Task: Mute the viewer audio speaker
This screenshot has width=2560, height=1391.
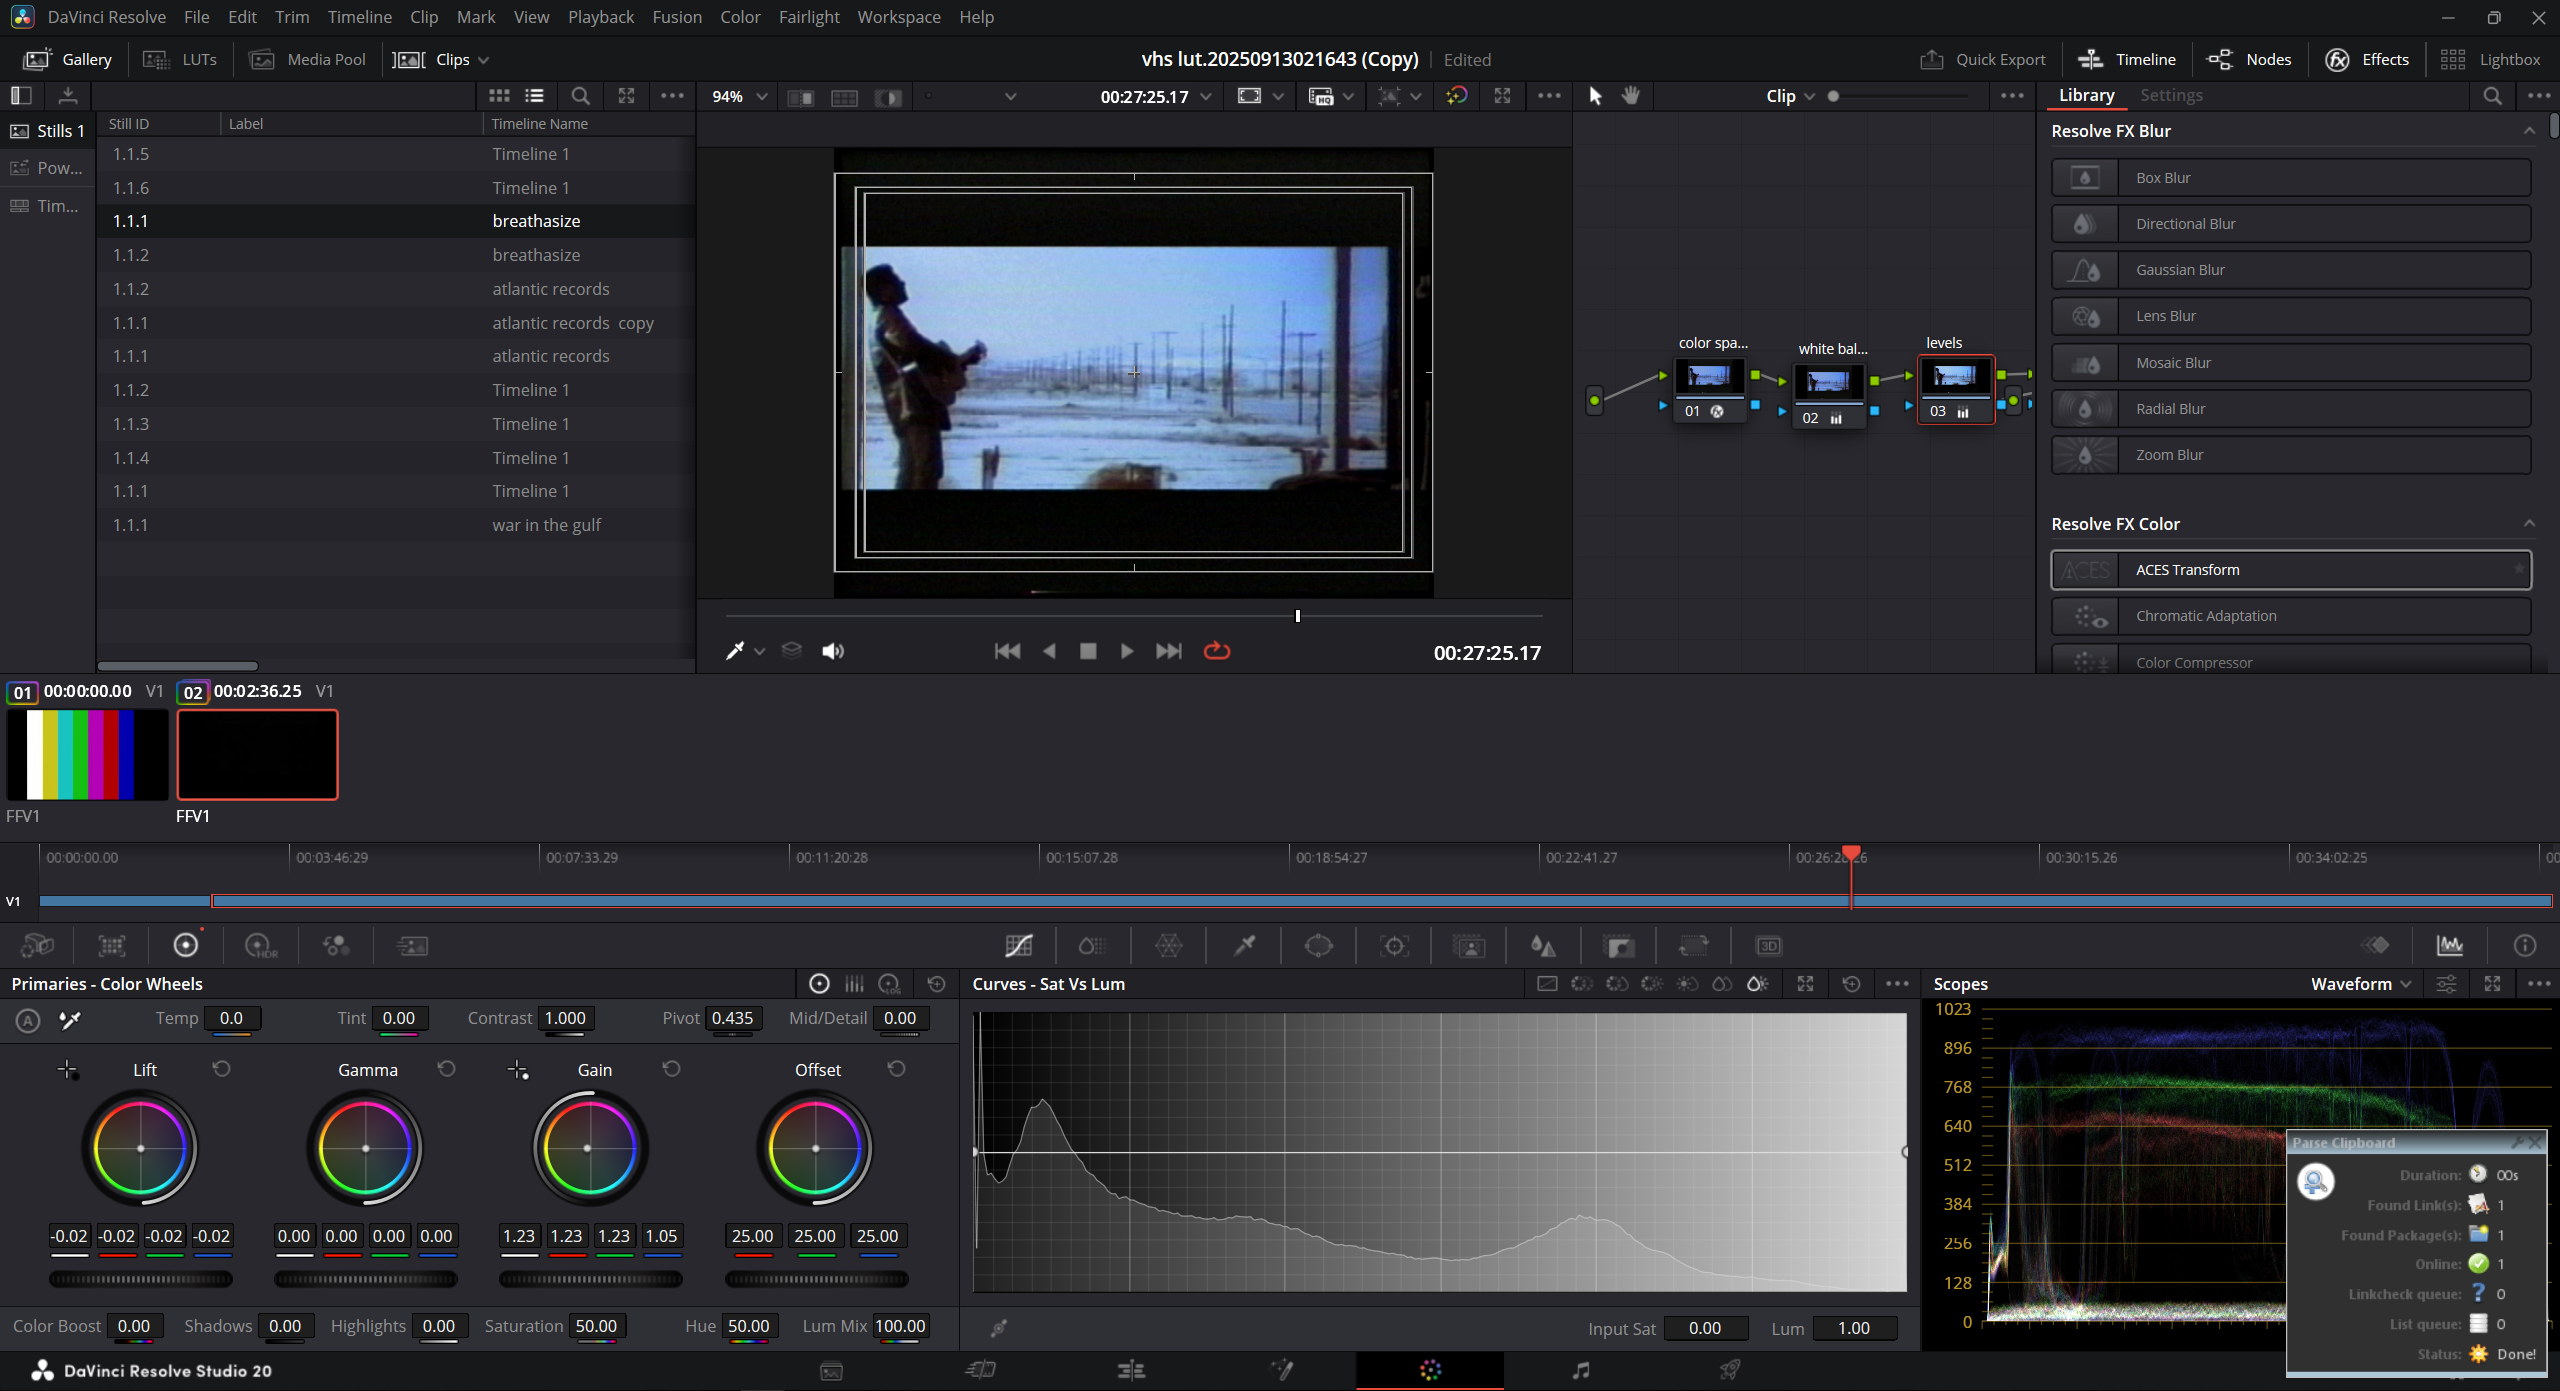Action: tap(833, 651)
